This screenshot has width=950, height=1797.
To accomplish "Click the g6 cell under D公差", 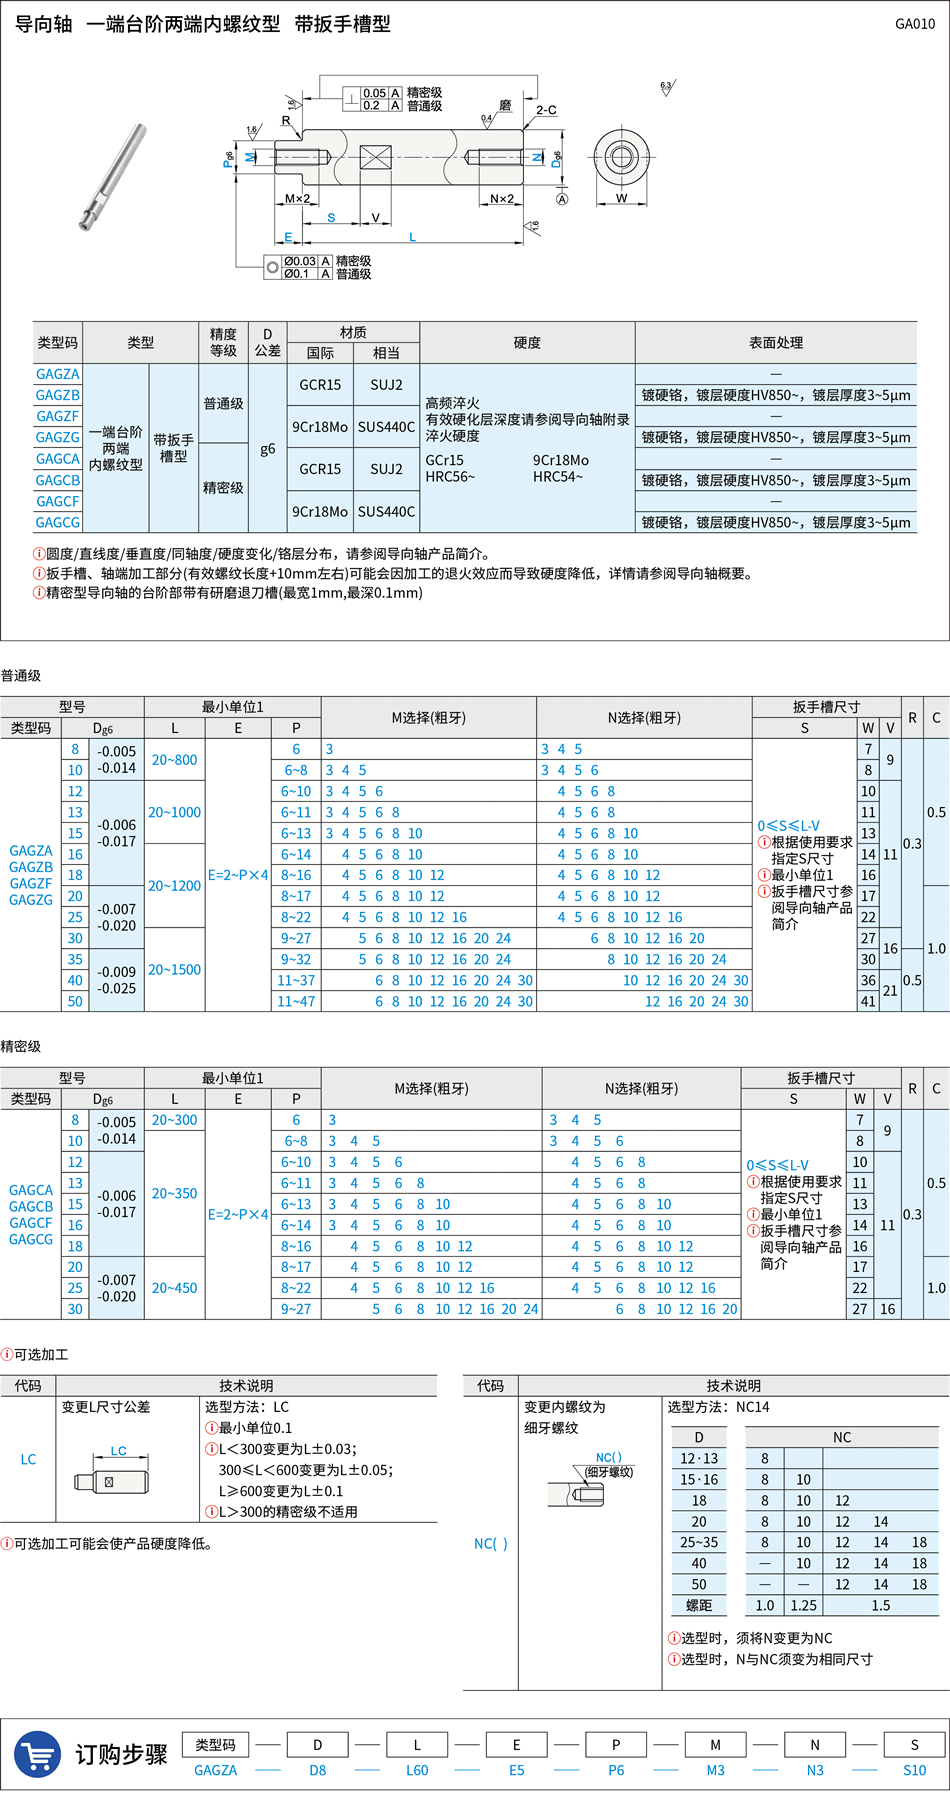I will pos(268,449).
